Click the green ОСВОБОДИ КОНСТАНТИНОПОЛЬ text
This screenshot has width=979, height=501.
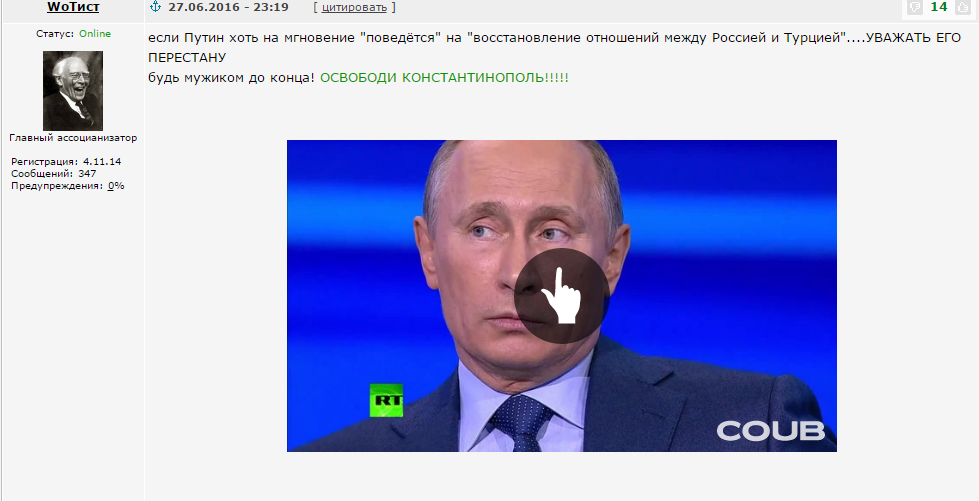coord(445,78)
